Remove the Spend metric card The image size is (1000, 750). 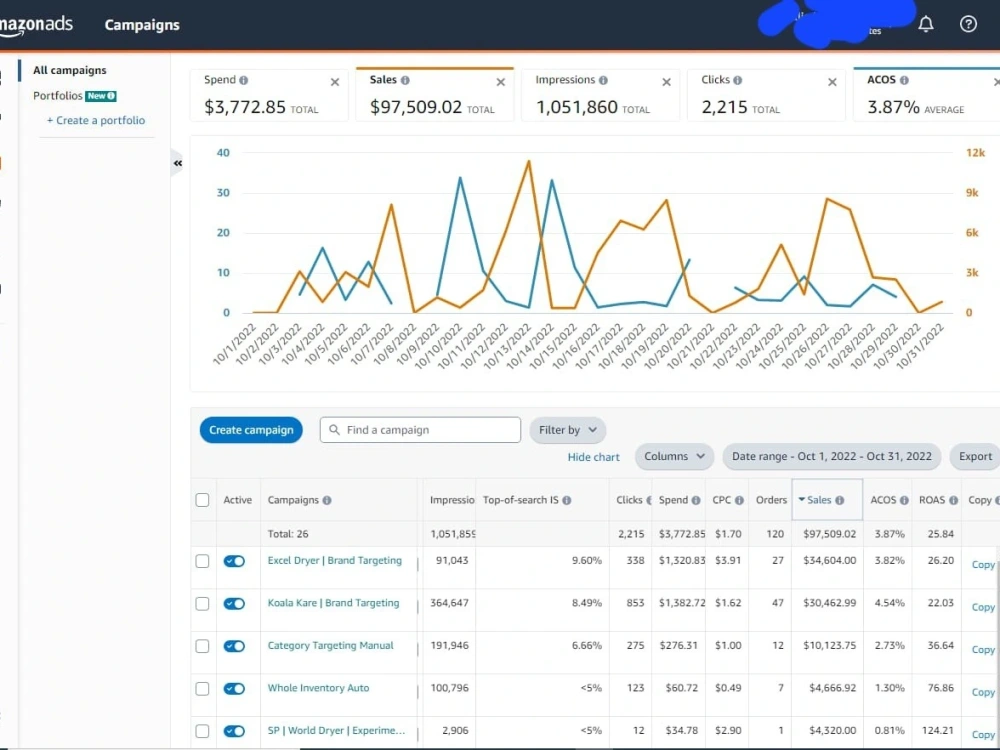(335, 82)
